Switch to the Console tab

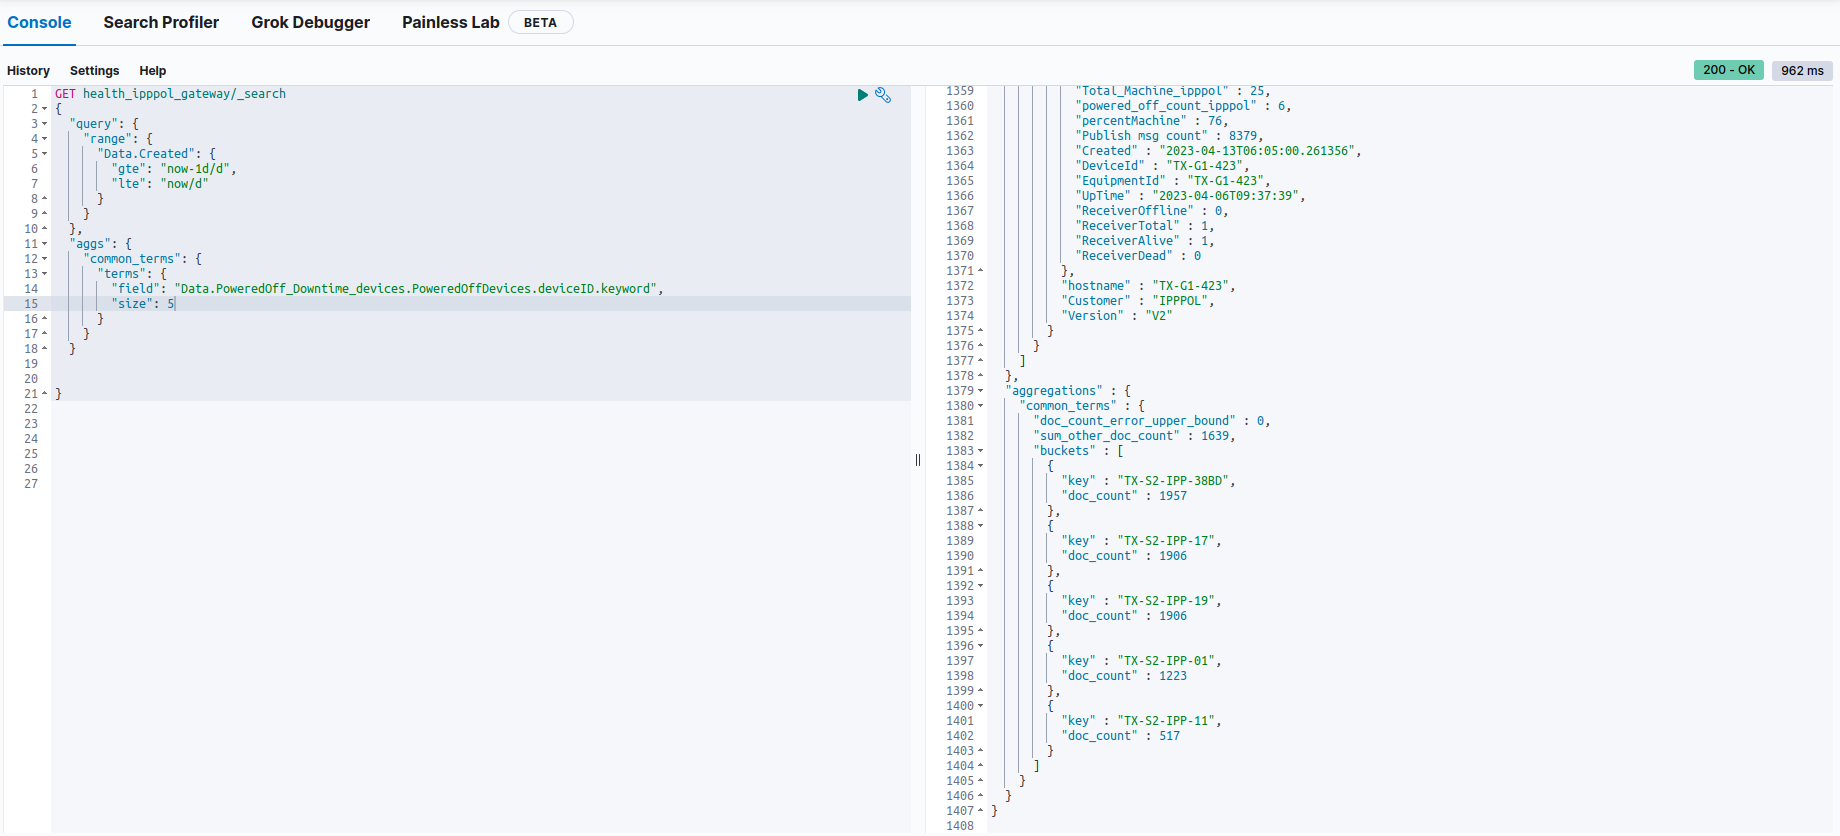point(39,22)
